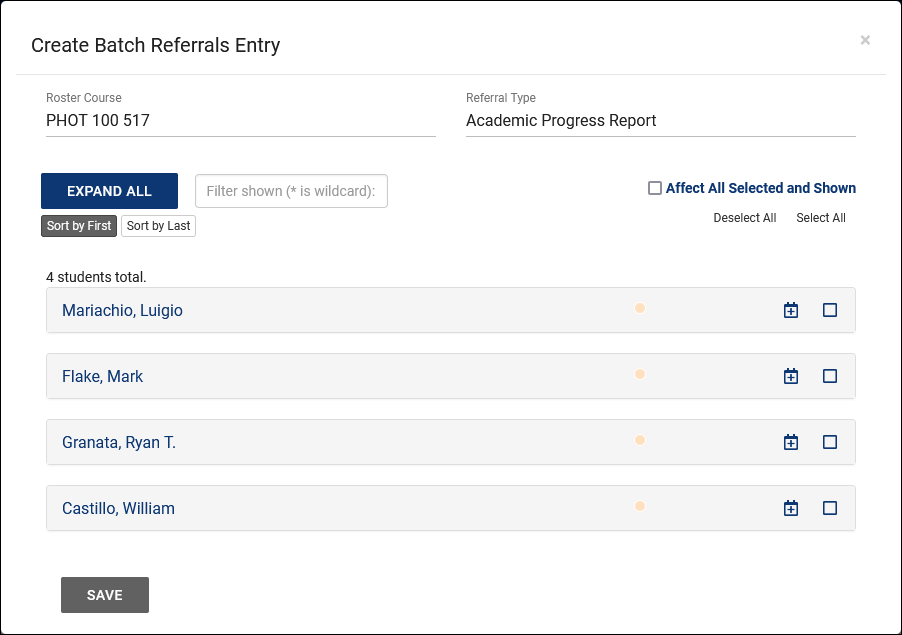
Task: Click the Save button
Action: tap(105, 595)
